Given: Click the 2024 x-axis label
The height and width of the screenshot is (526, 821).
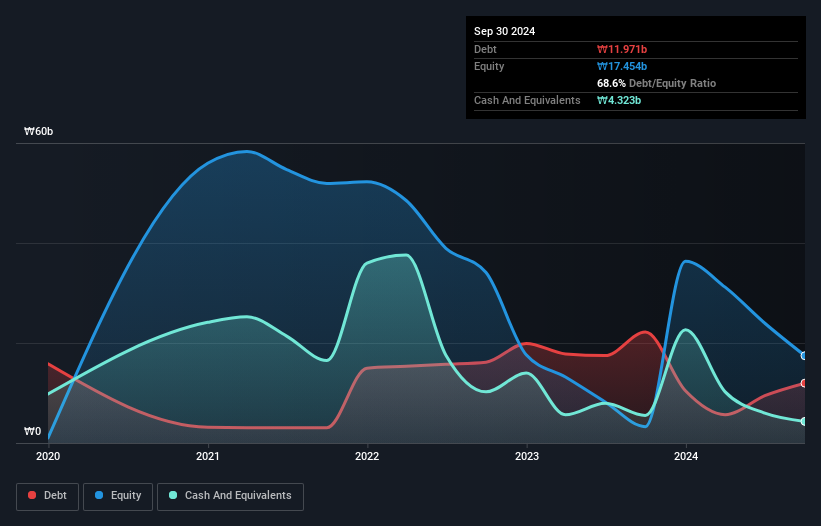Looking at the screenshot, I should pos(686,456).
